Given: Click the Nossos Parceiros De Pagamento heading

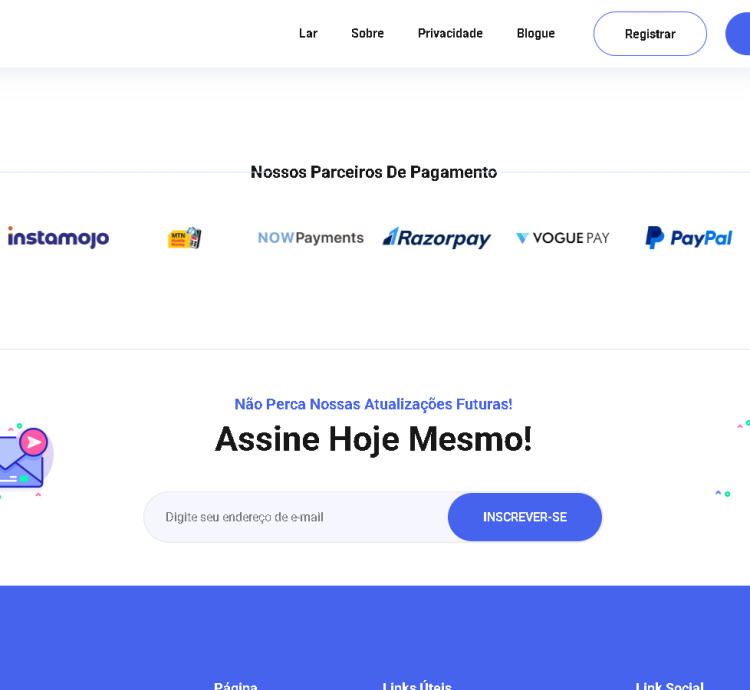Looking at the screenshot, I should [x=374, y=172].
